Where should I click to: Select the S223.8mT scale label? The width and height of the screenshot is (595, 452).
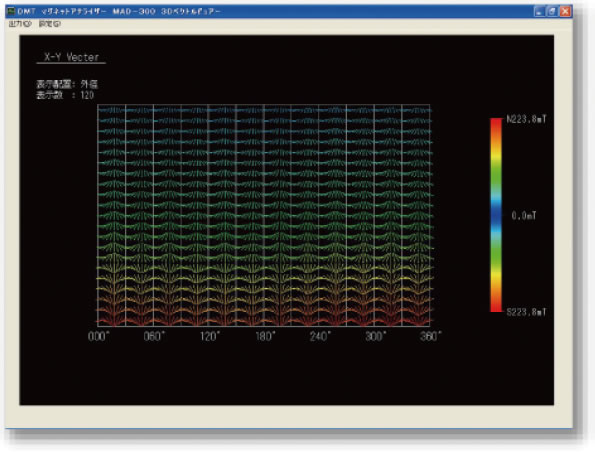pos(526,312)
